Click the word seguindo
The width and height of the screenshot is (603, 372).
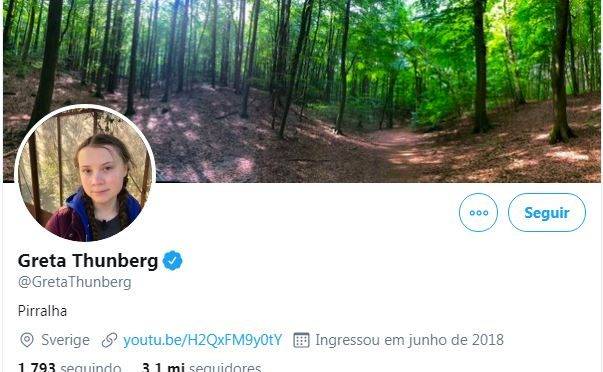tap(91, 367)
